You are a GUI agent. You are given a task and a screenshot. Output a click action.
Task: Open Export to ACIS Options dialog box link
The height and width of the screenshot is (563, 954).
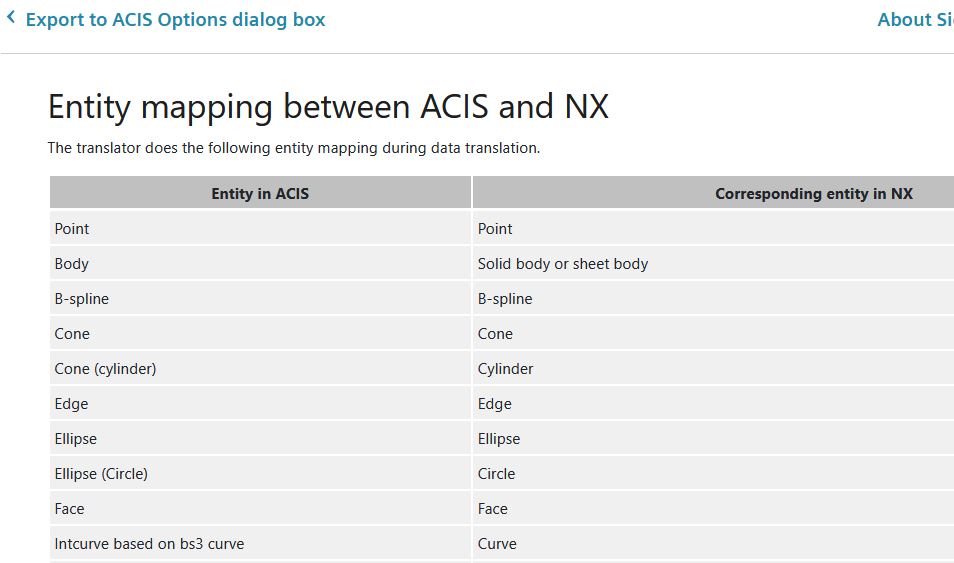tap(175, 19)
